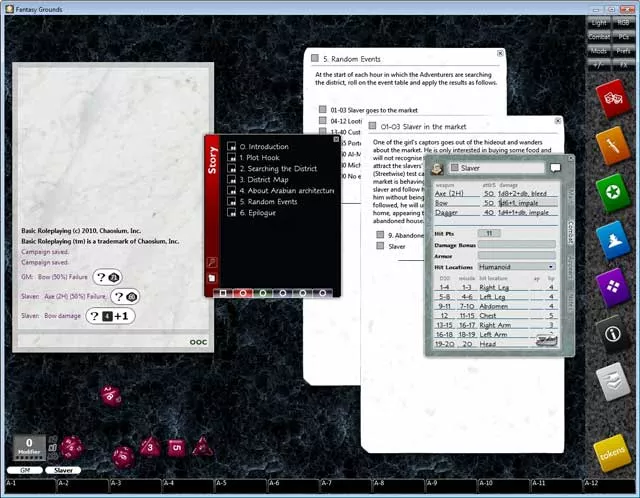
Task: Click the search icon in the Story window
Action: point(212,262)
